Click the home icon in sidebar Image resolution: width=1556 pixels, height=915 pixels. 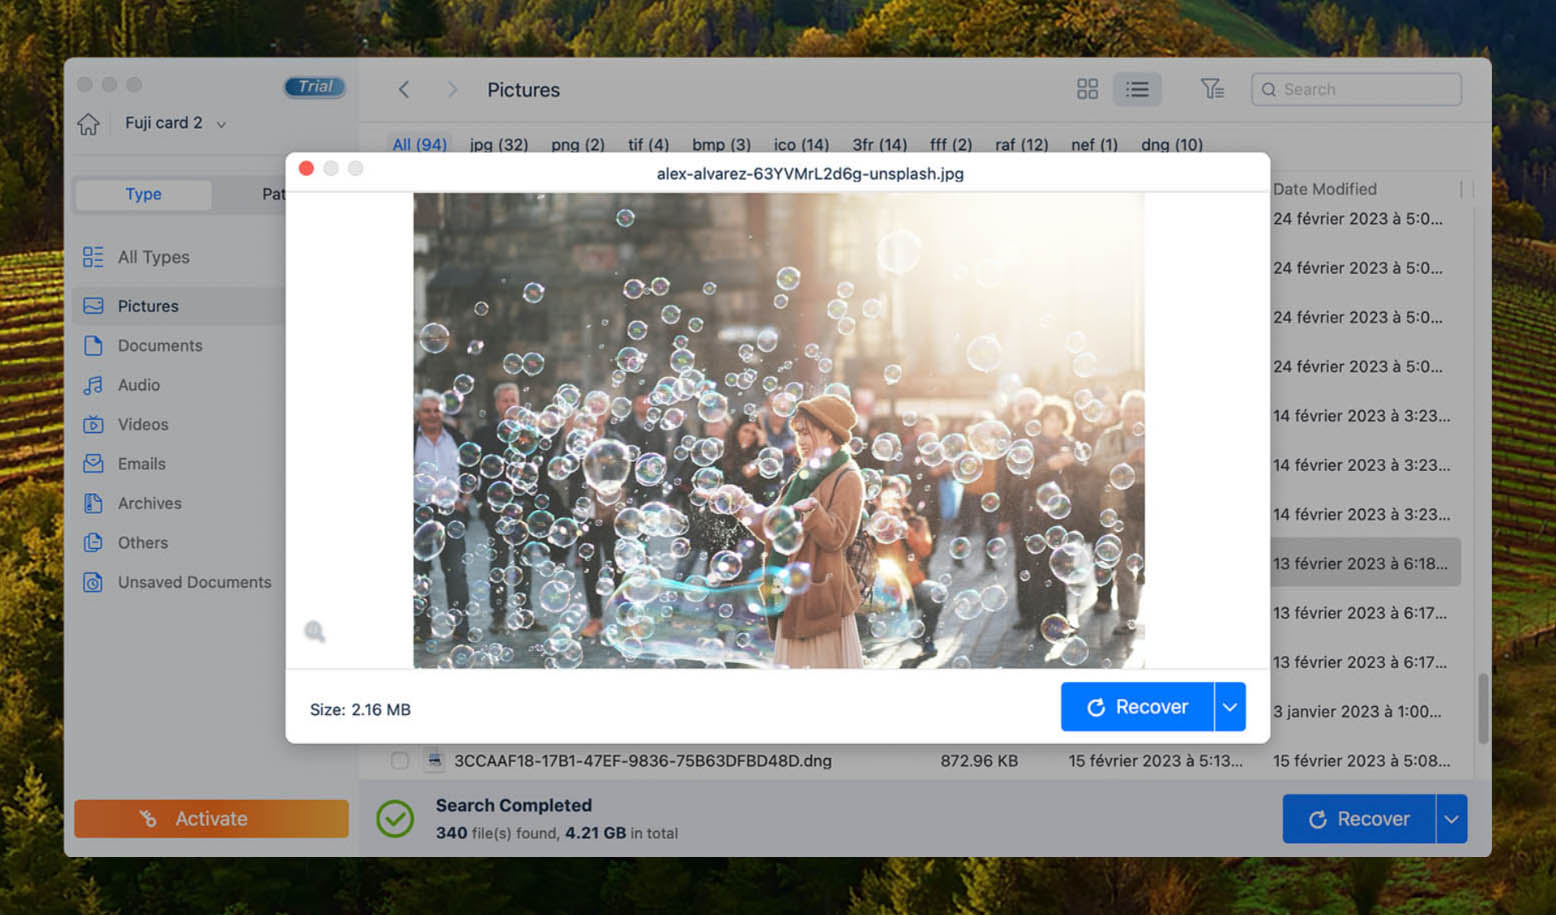pyautogui.click(x=89, y=124)
